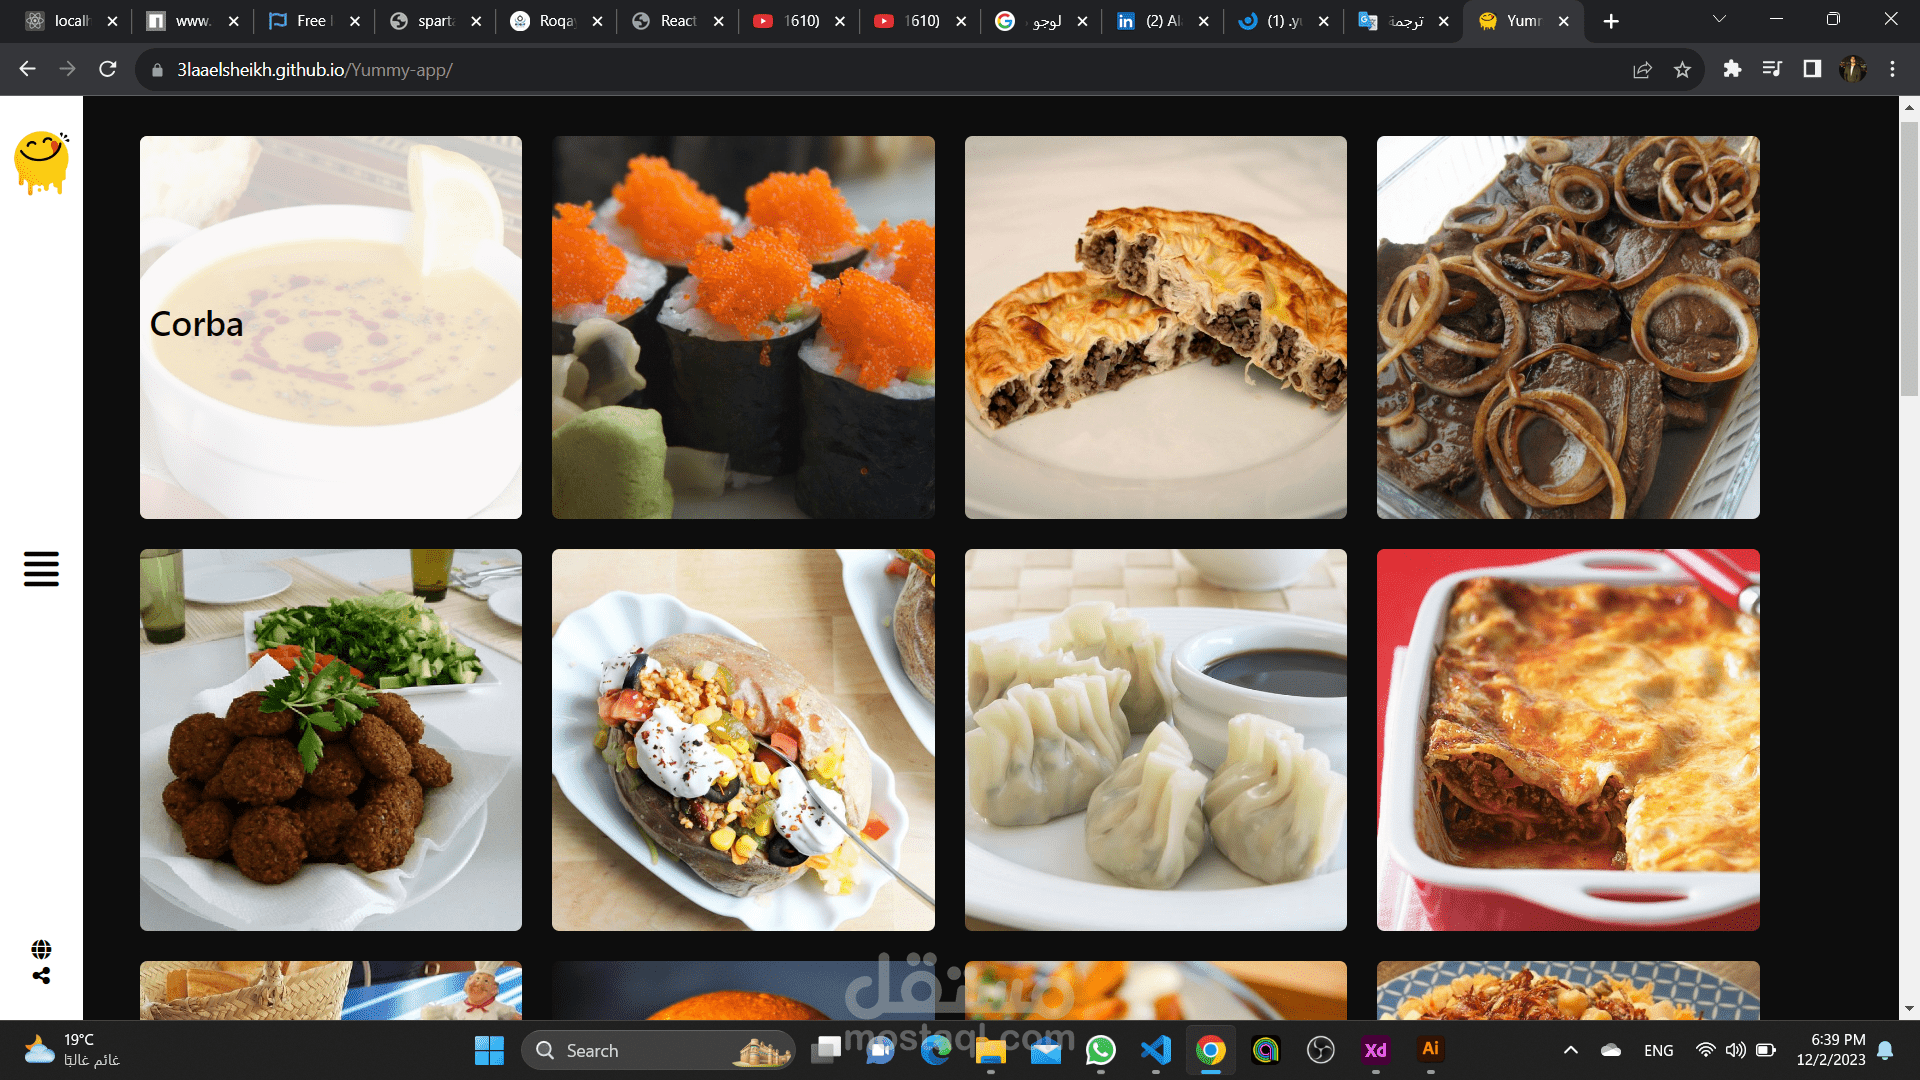
Task: Open the weather widget showing 19°C
Action: coord(72,1050)
